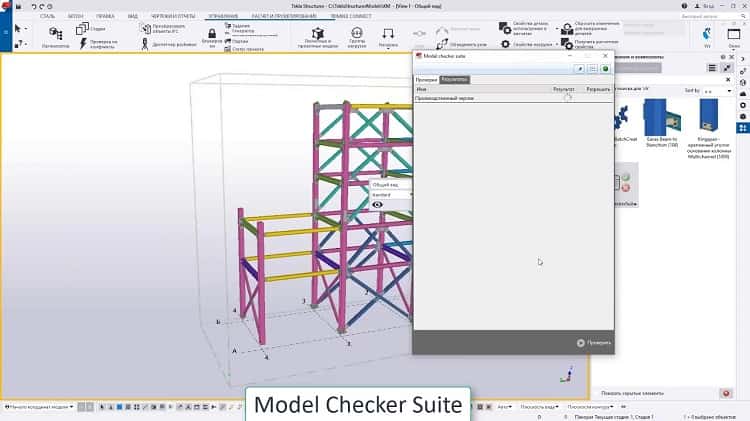Click the green status icon in Model checker suite
This screenshot has height=421, width=750.
(x=605, y=68)
